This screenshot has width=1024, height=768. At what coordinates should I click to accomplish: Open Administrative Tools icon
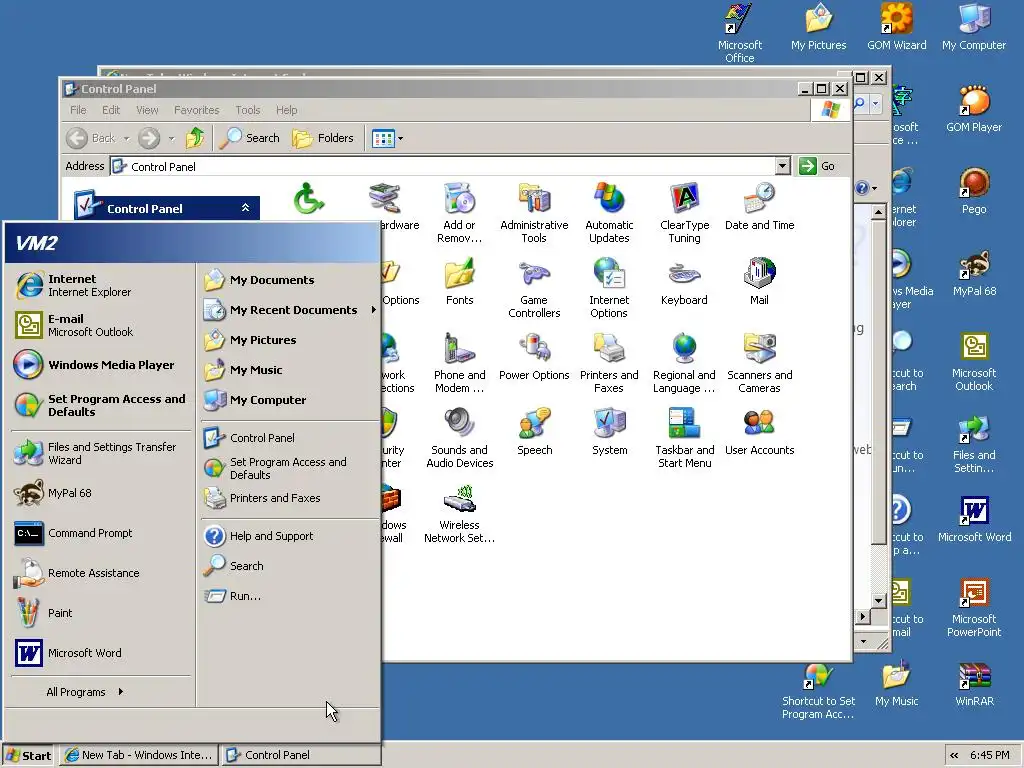[x=534, y=212]
